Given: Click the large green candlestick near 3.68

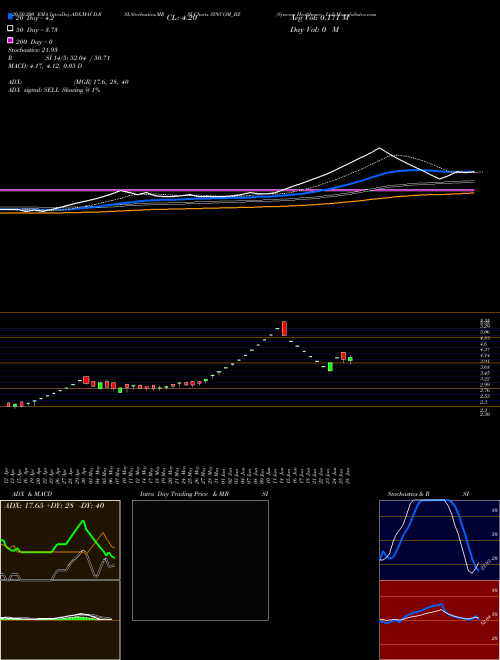Looking at the screenshot, I should click(x=330, y=367).
